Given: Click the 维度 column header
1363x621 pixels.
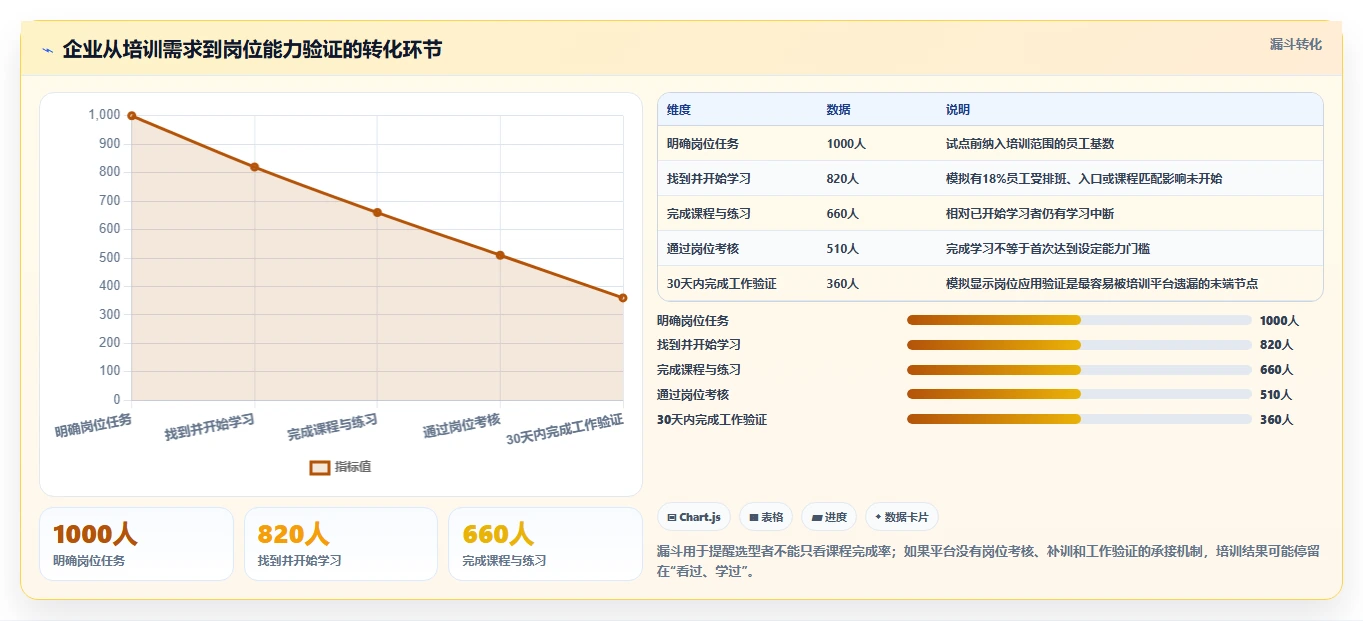Looking at the screenshot, I should point(679,110).
